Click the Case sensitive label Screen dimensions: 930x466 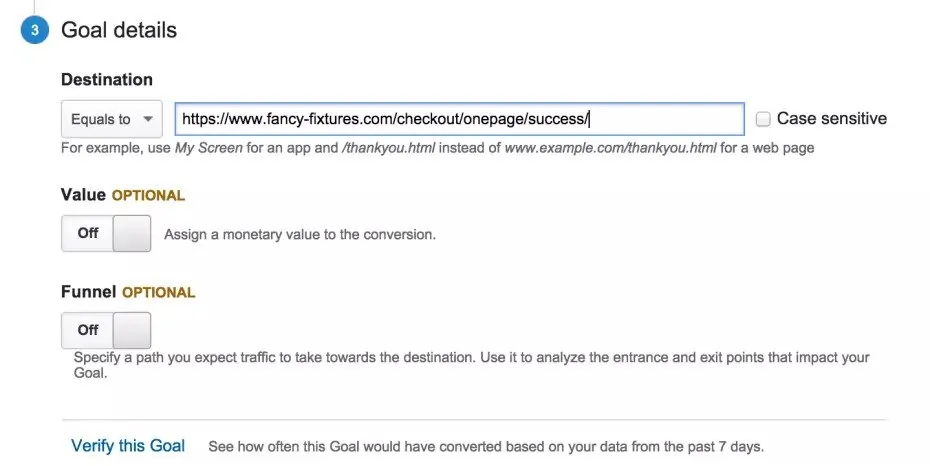pos(832,119)
